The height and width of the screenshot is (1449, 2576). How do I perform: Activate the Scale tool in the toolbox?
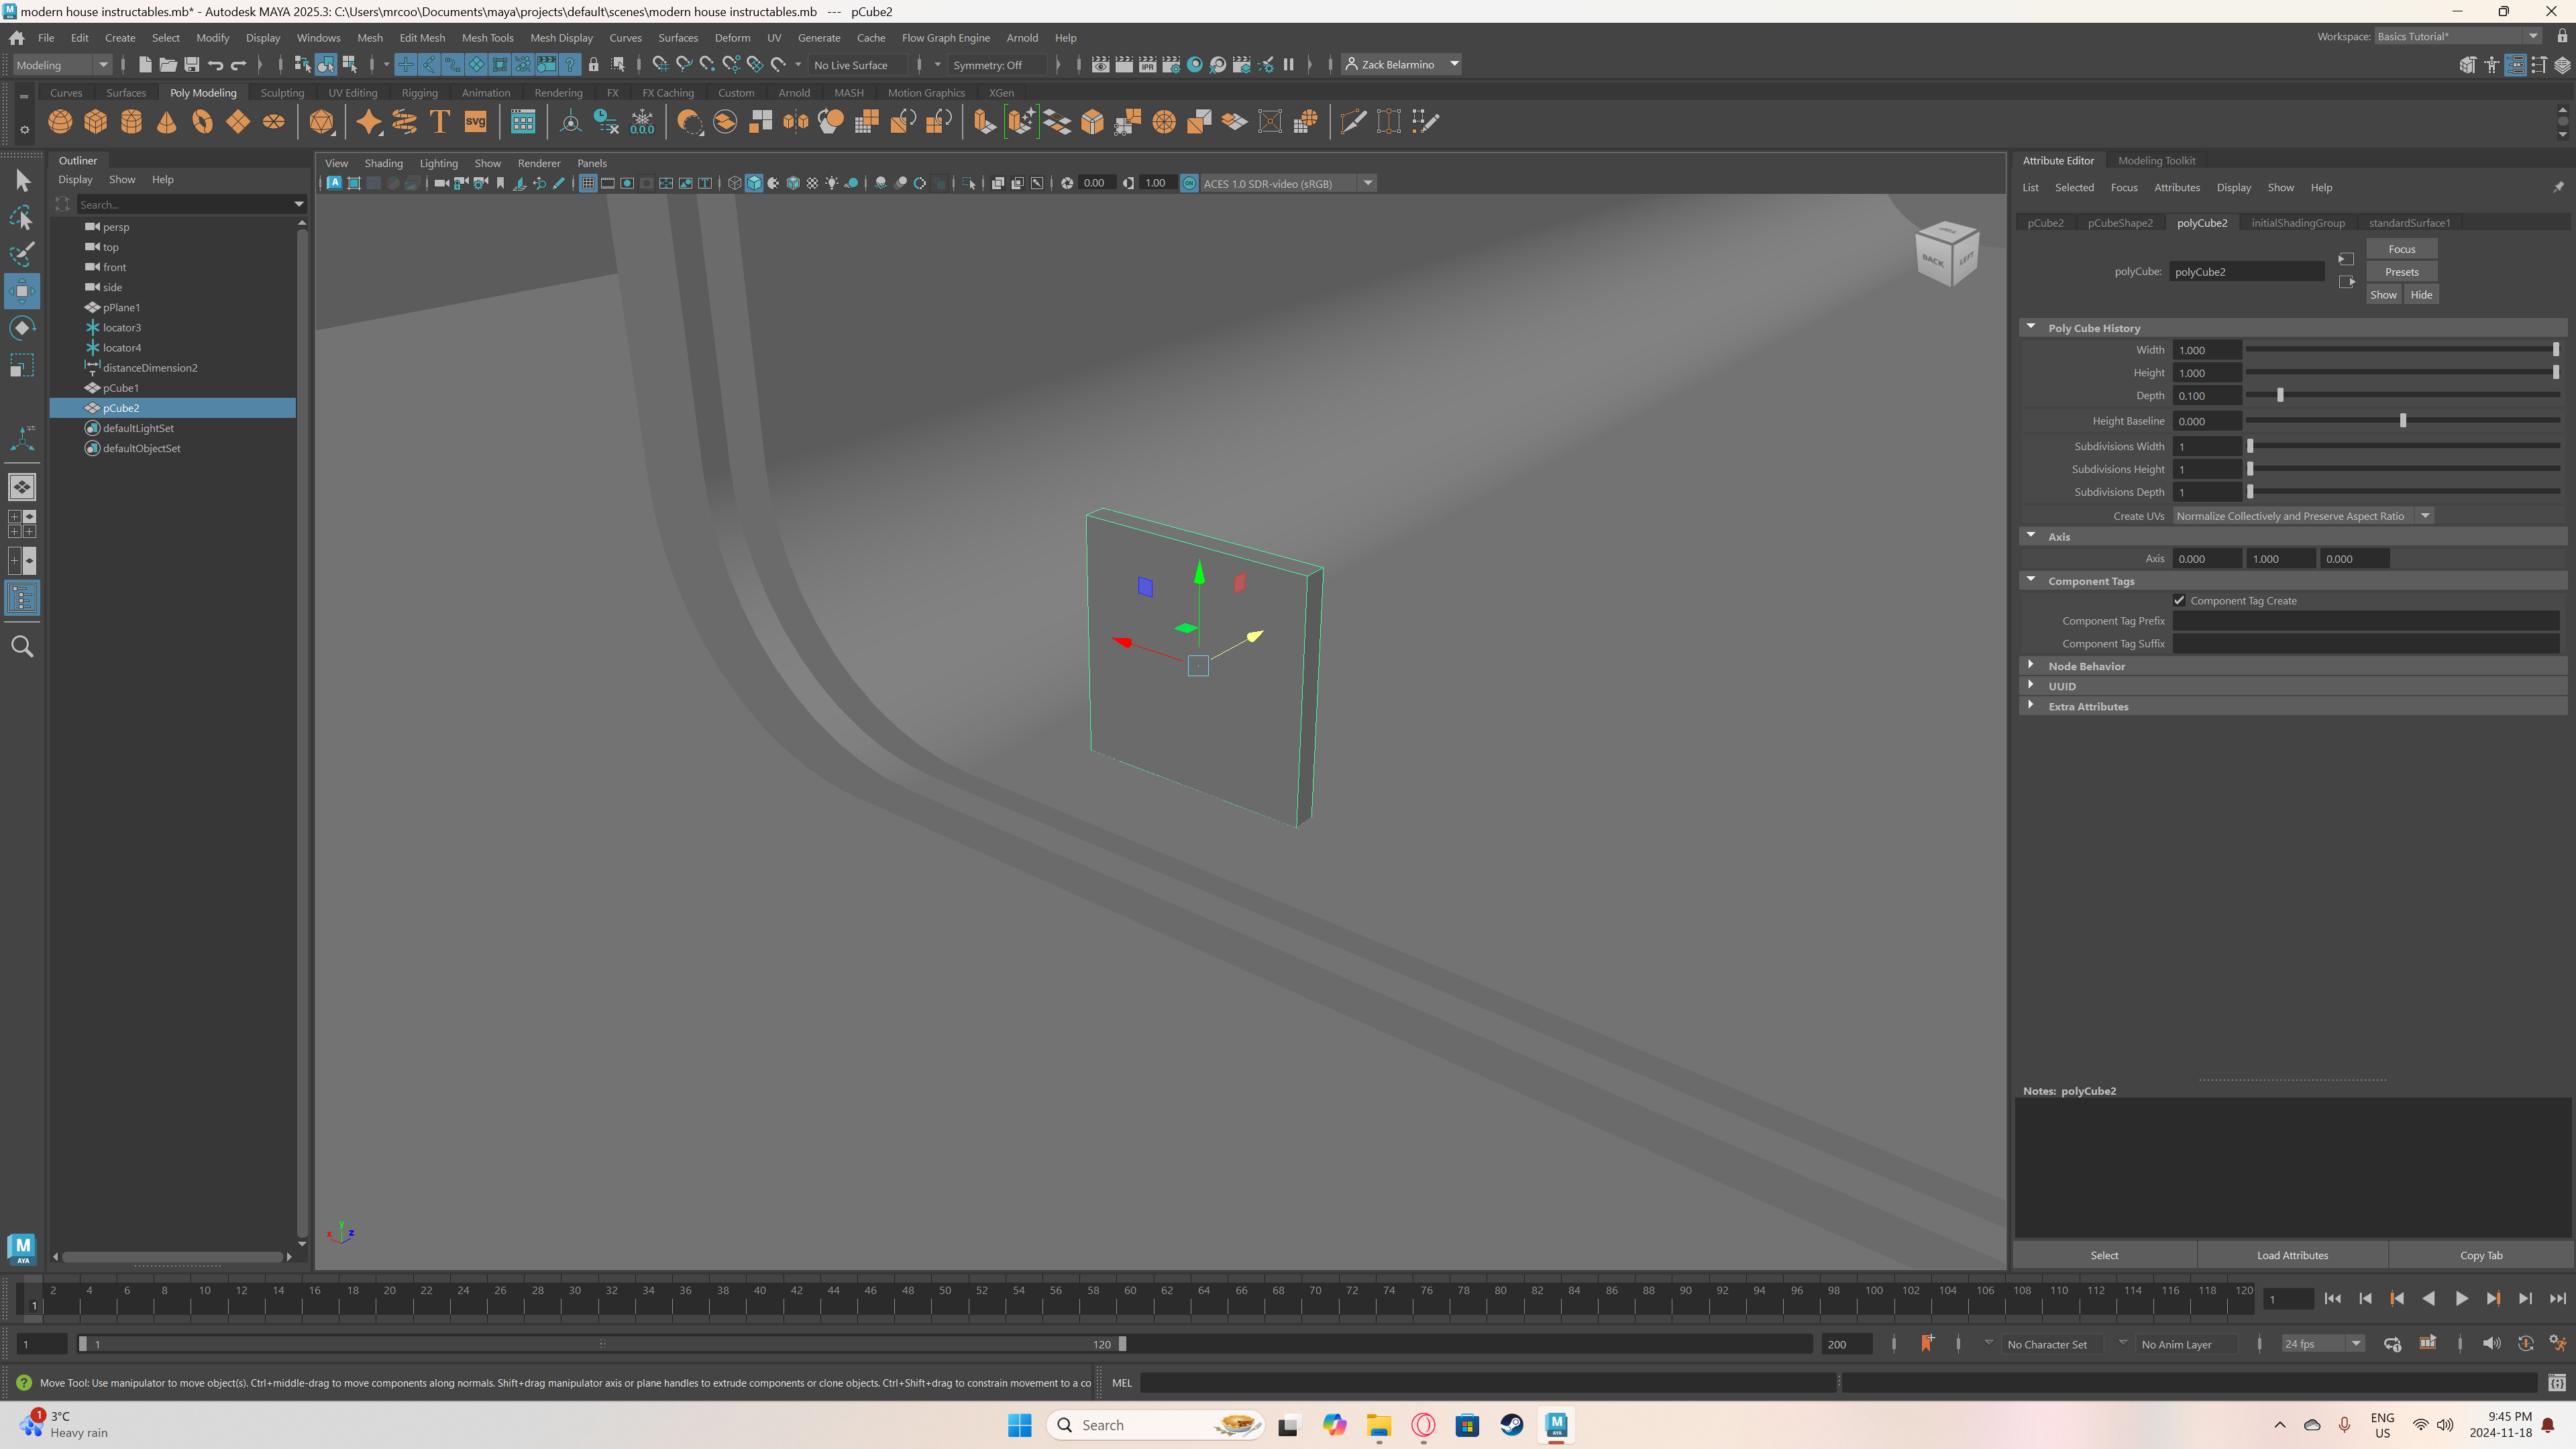pos(22,365)
